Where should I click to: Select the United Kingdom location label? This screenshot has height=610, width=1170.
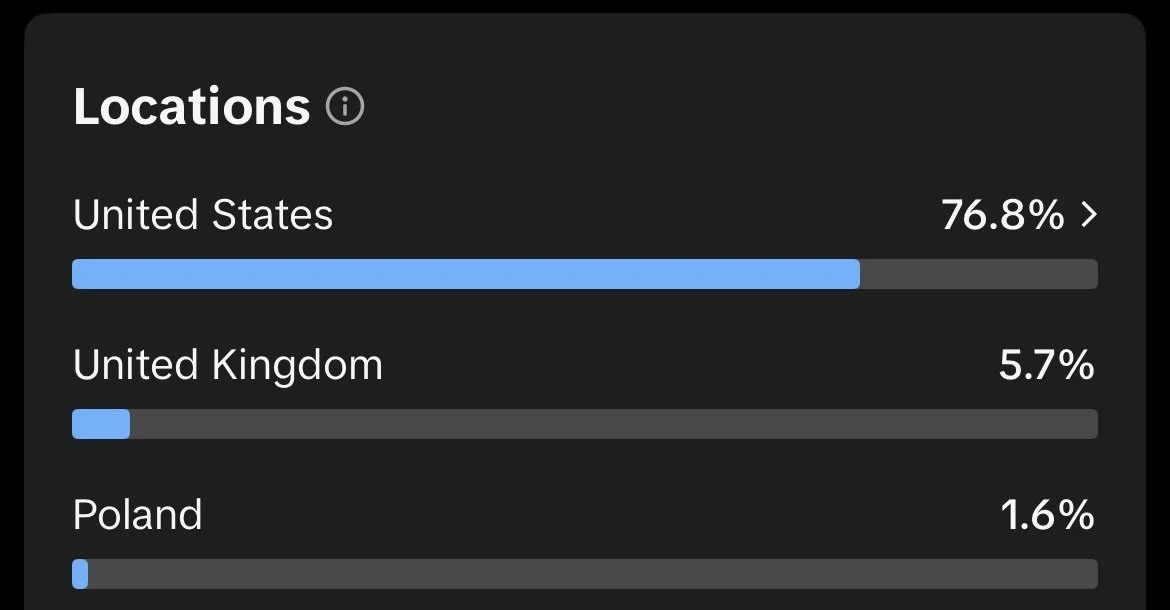[228, 365]
